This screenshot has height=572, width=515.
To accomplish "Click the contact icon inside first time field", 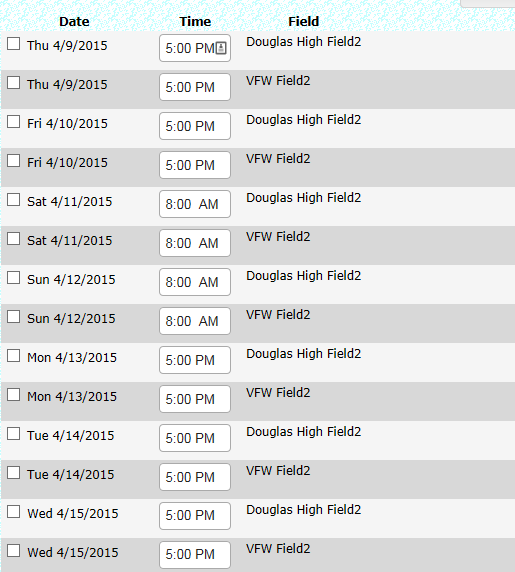I will pyautogui.click(x=221, y=48).
